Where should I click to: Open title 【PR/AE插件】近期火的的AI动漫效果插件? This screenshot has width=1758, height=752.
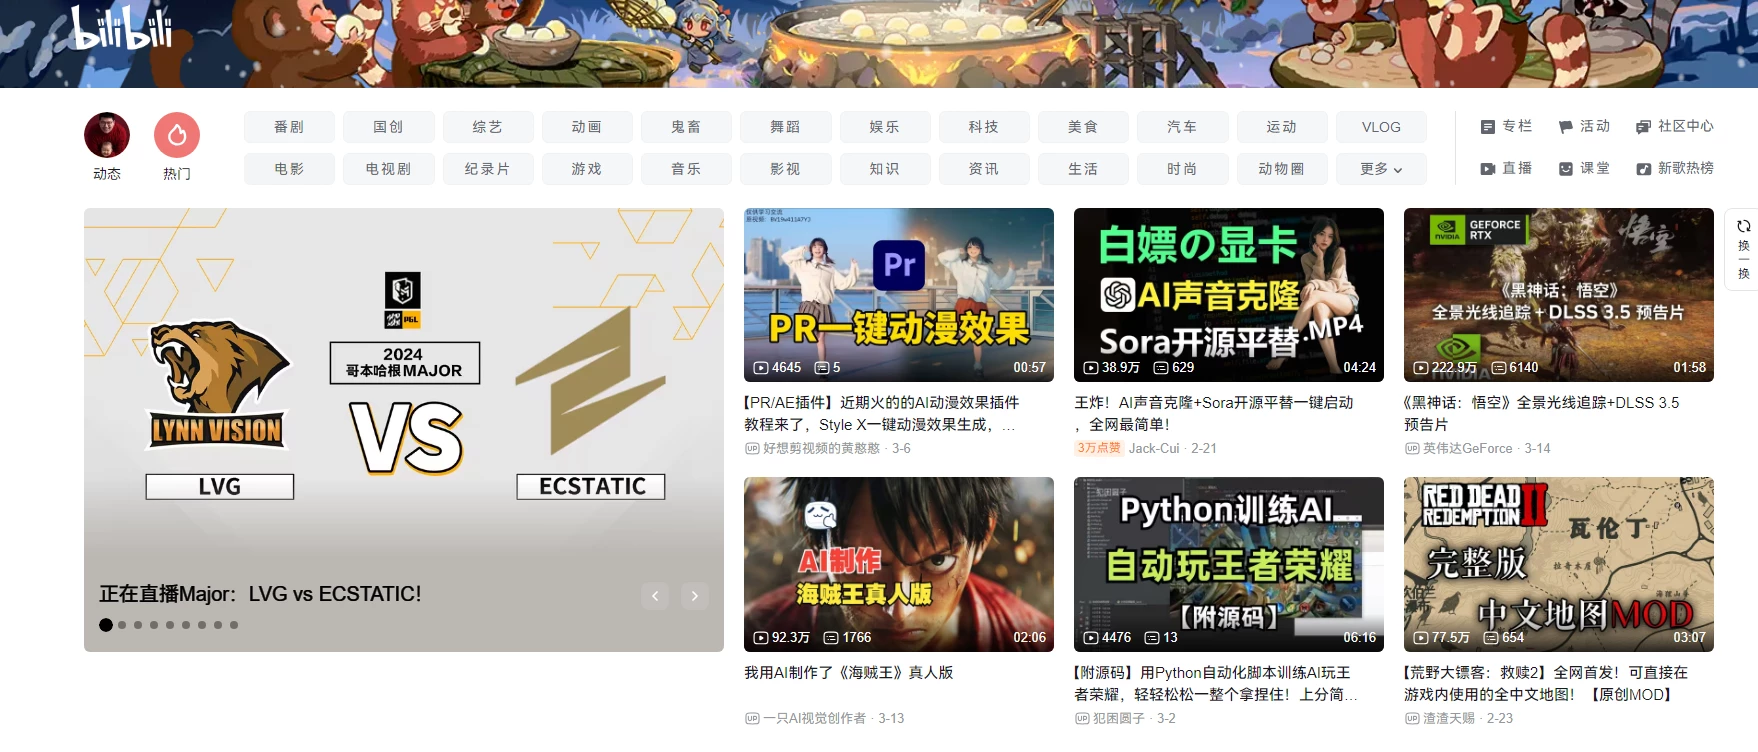click(881, 413)
